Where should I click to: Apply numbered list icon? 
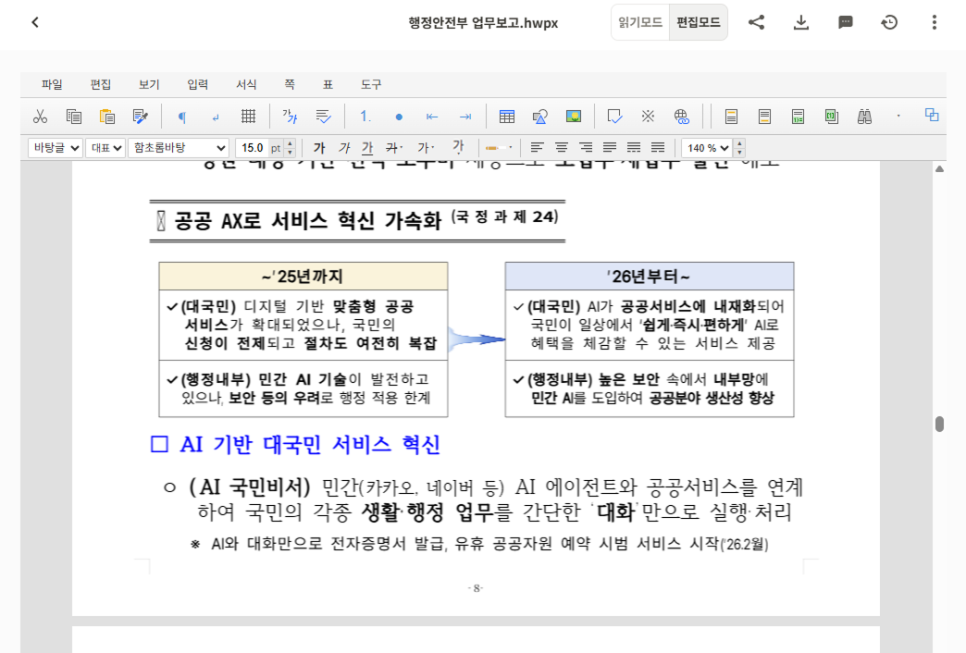[x=365, y=116]
